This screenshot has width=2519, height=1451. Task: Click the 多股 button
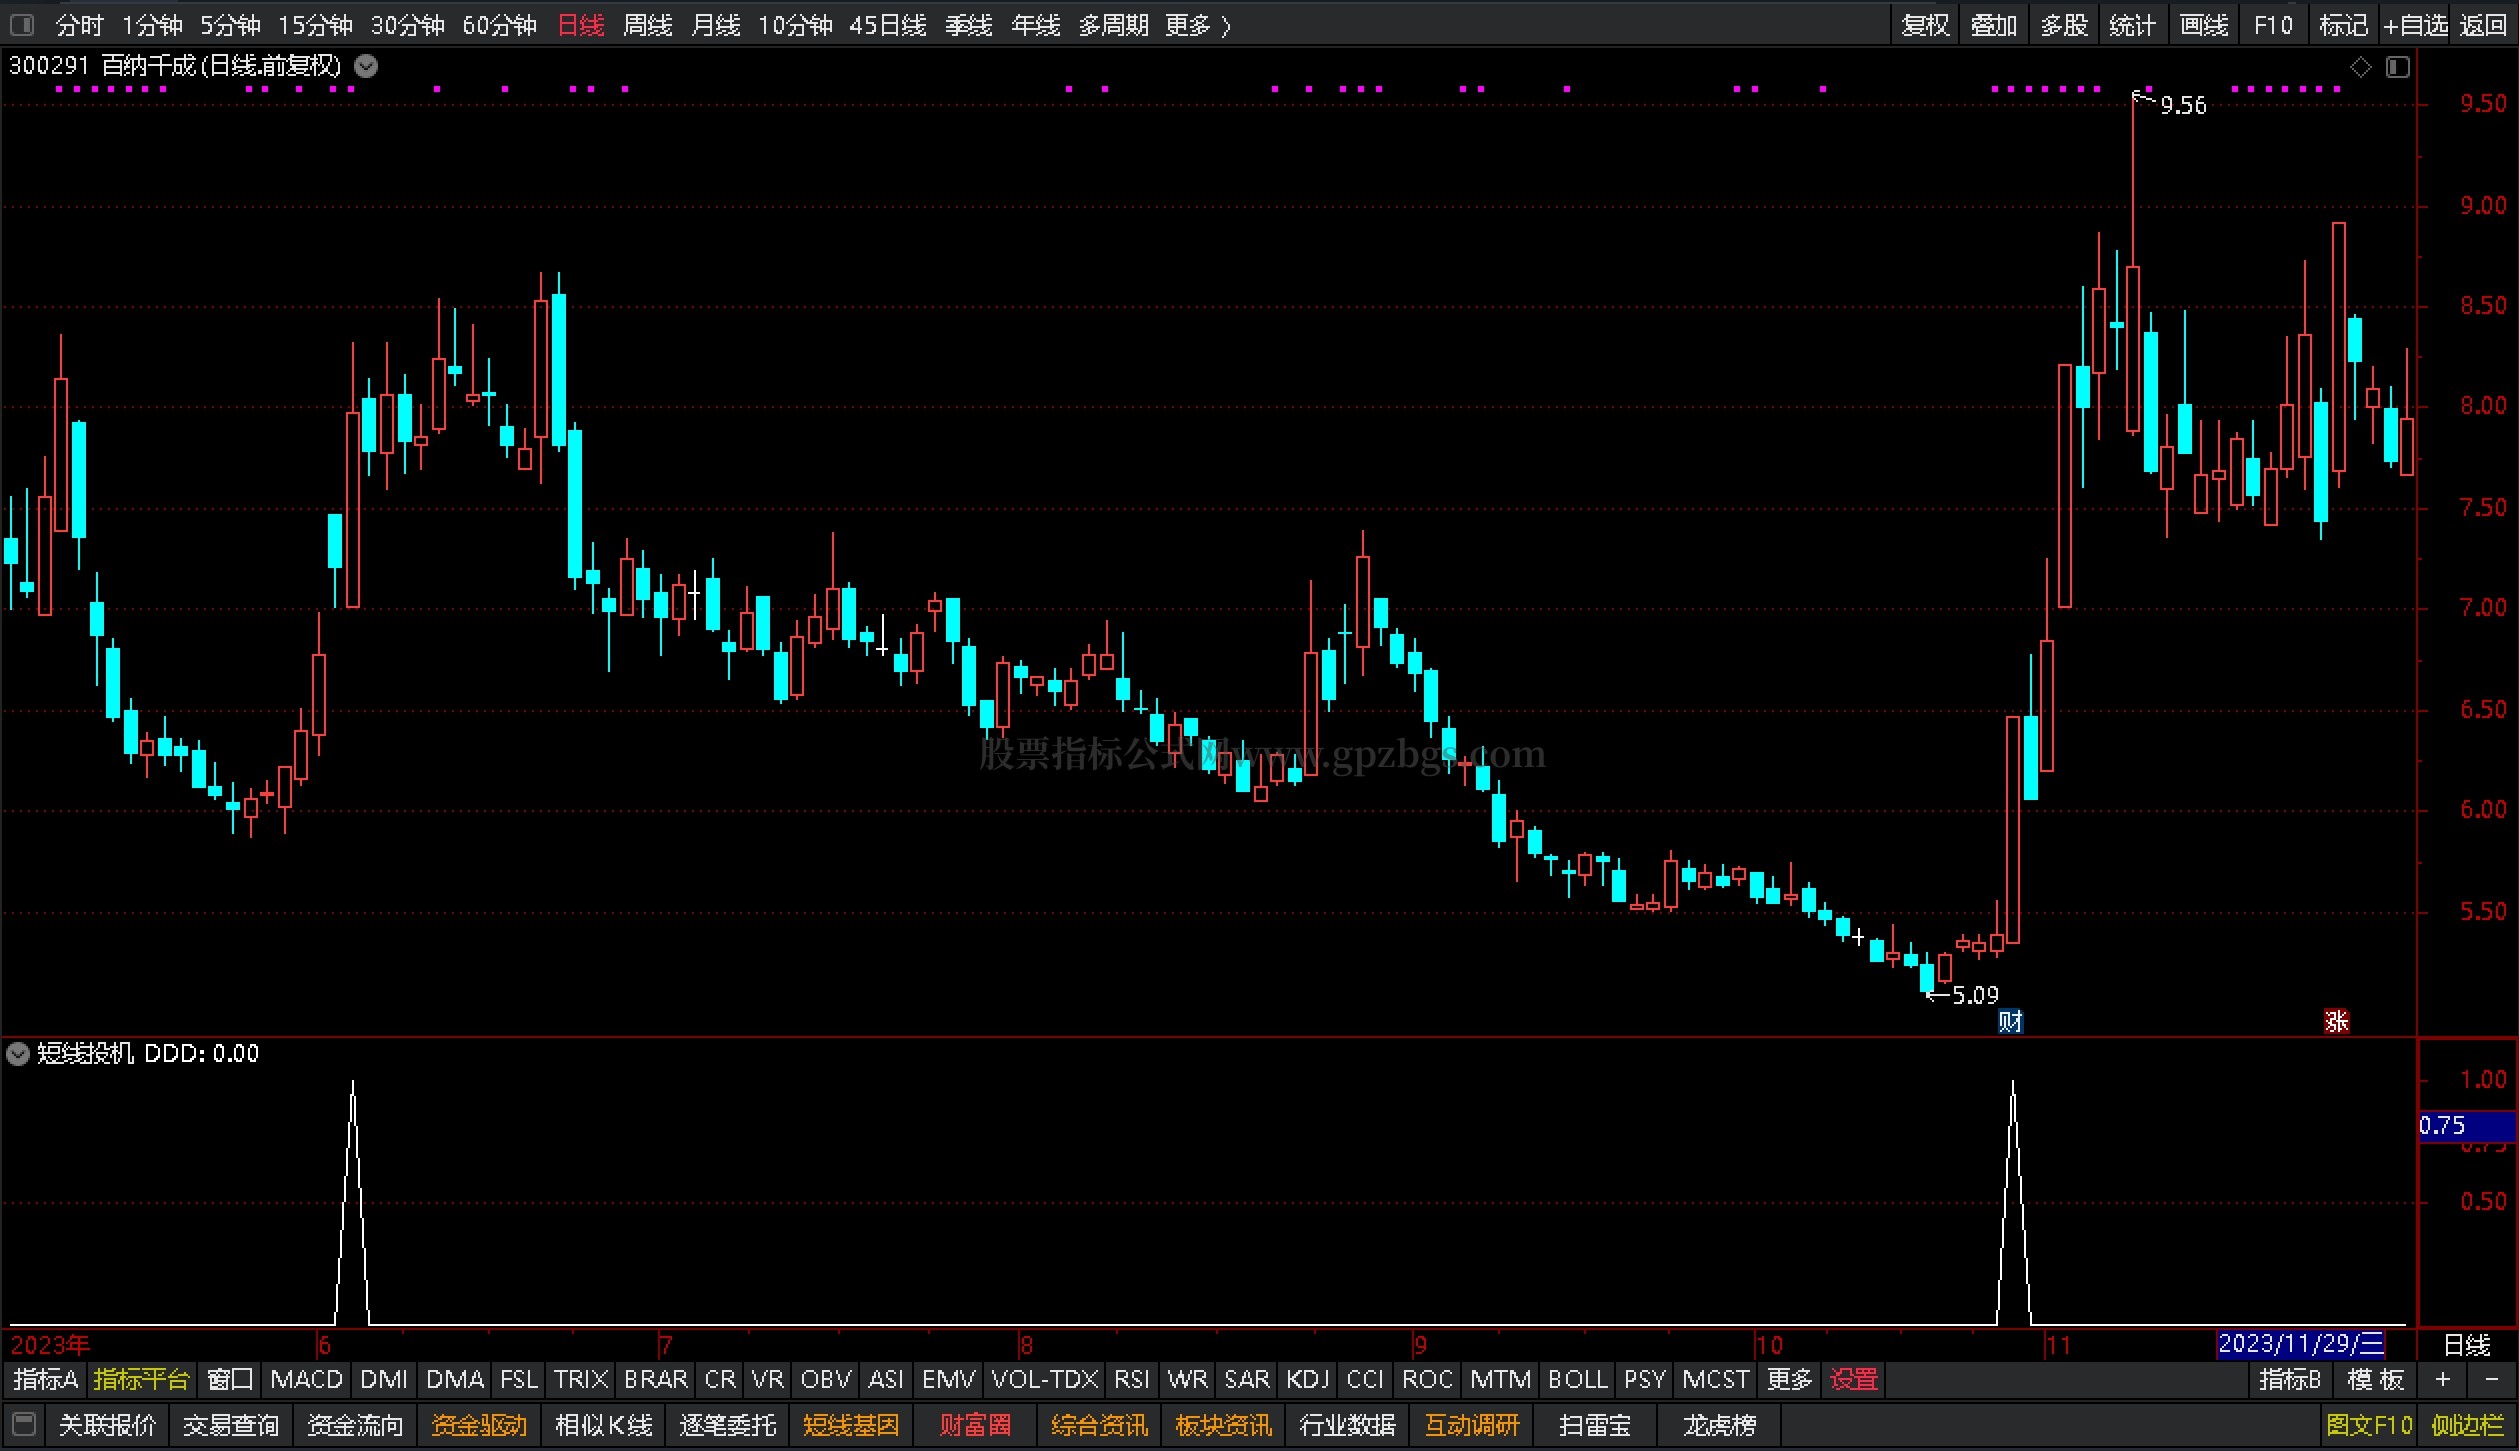pos(2064,25)
